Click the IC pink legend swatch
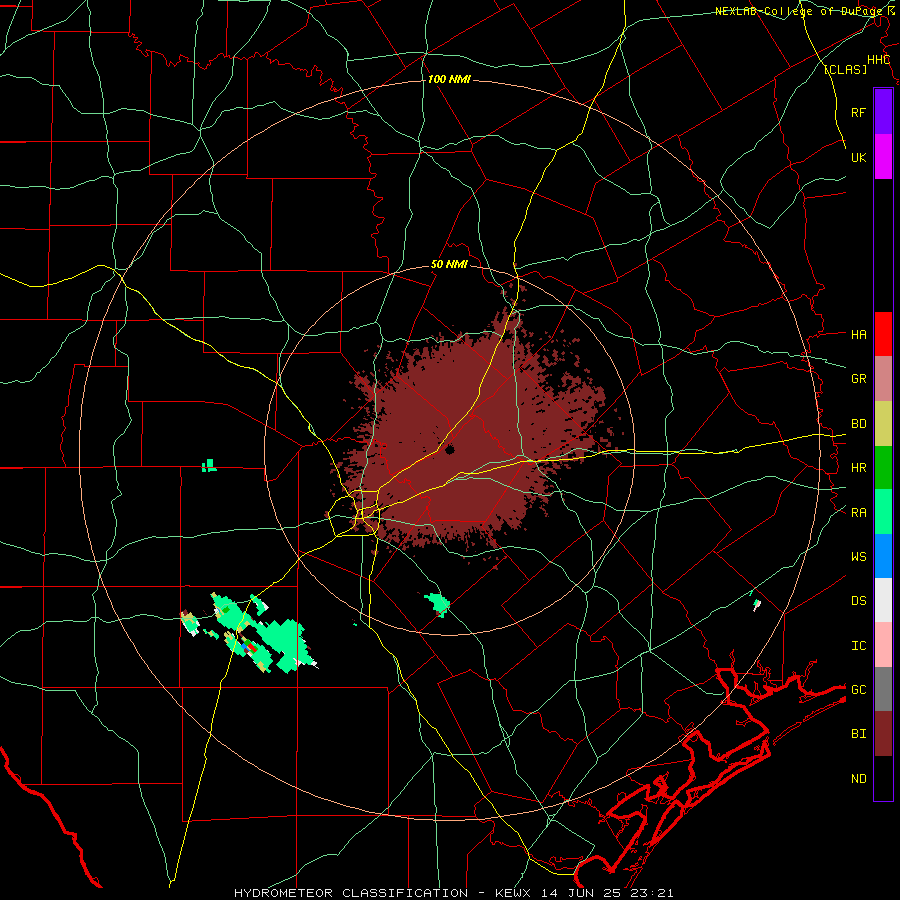 click(x=883, y=645)
